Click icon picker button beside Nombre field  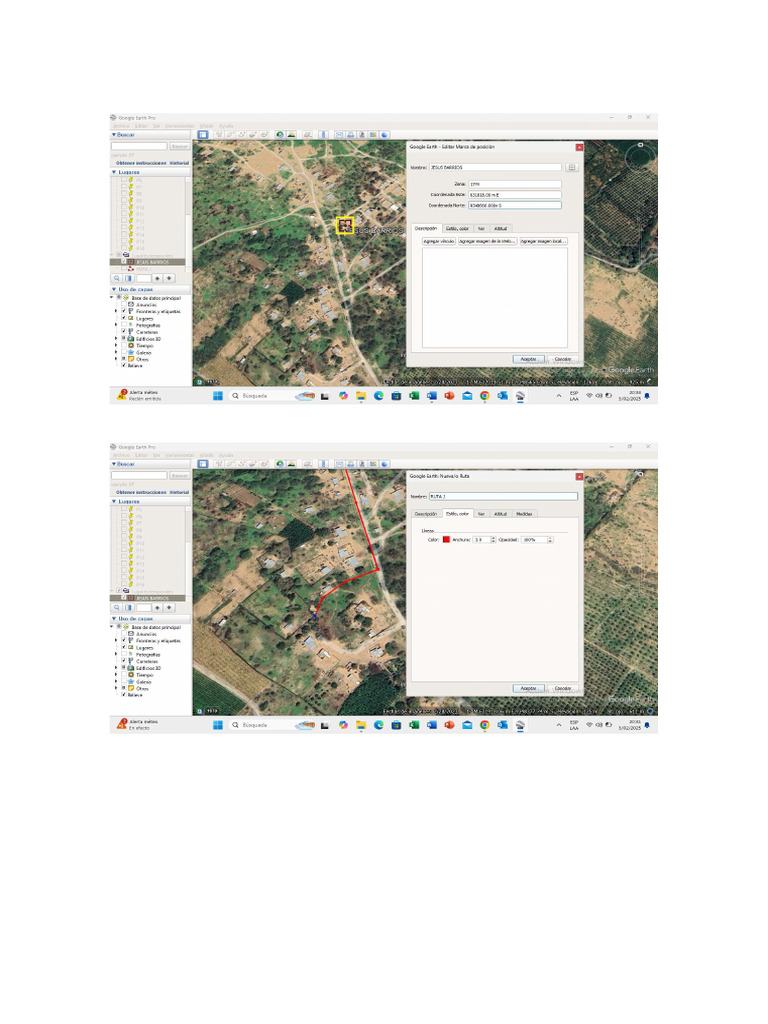571,168
